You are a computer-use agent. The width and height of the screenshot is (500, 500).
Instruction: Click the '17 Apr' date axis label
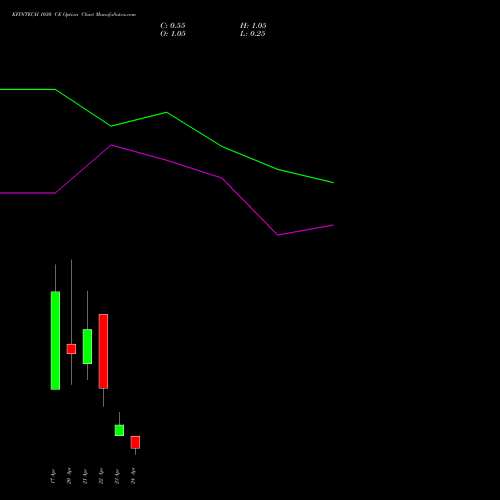[x=53, y=476]
